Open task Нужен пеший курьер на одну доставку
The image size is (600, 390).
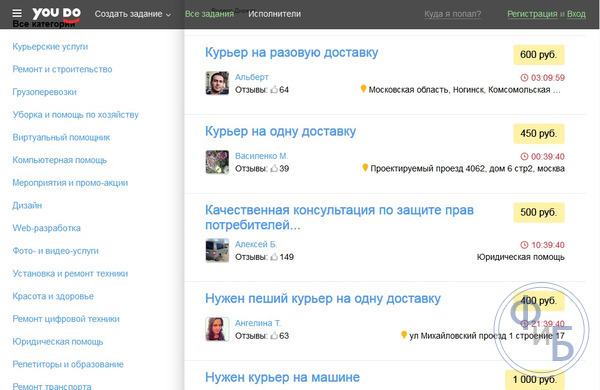323,299
